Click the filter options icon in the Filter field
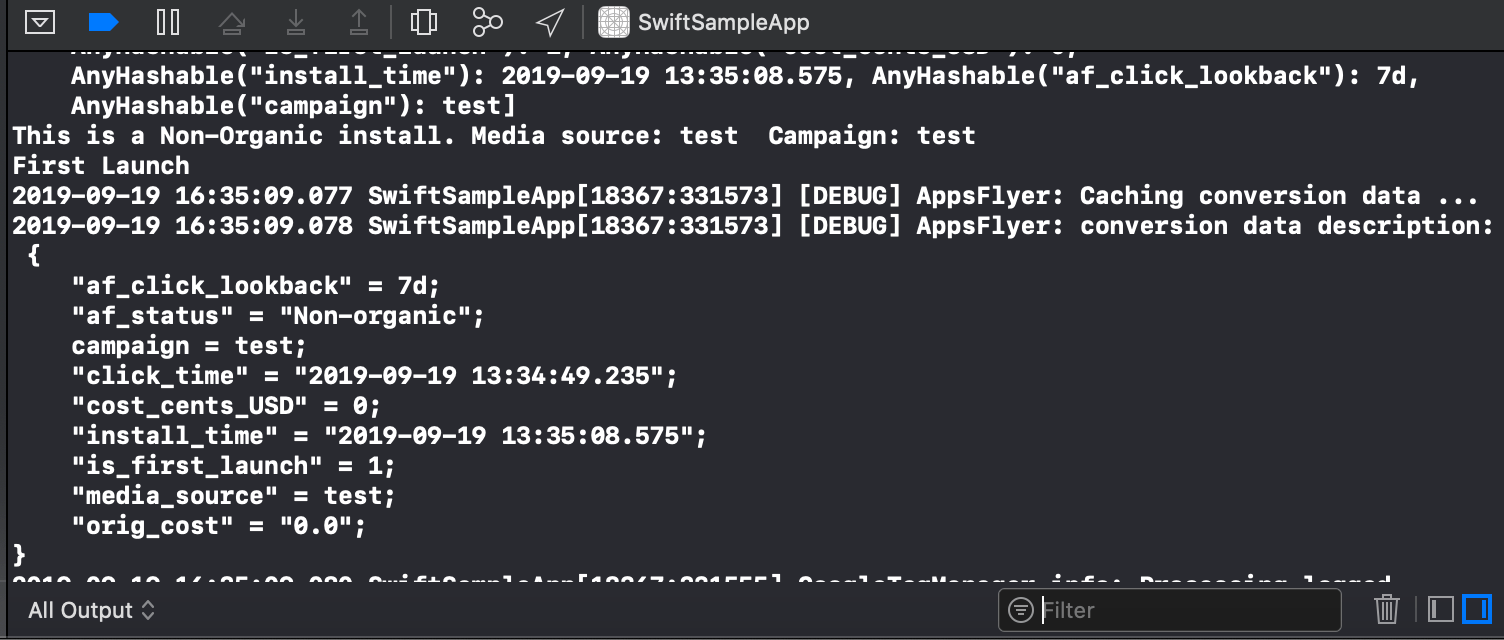Image resolution: width=1504 pixels, height=640 pixels. pos(1021,610)
